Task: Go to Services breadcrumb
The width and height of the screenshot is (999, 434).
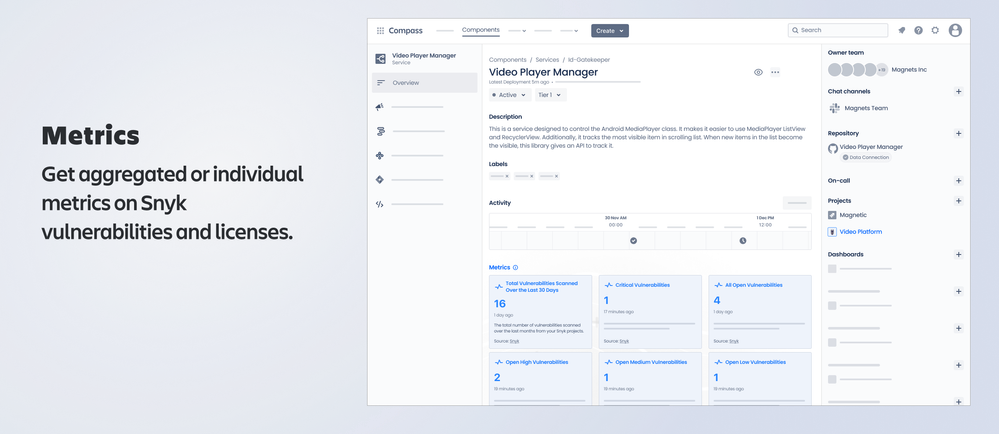Action: (547, 59)
